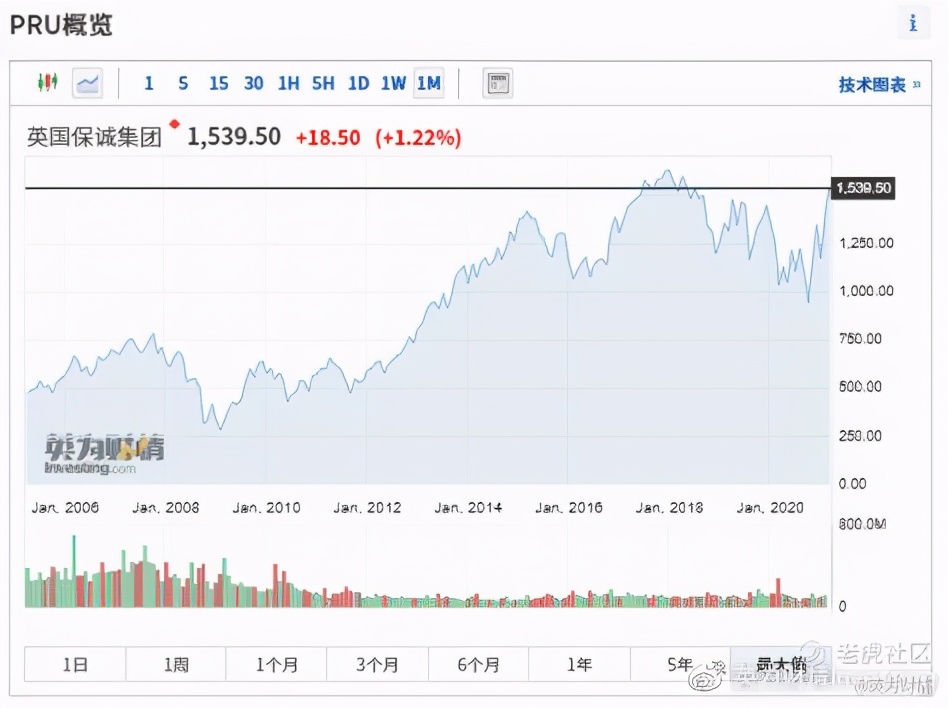Set chart interval to 1 minute
Viewport: 948px width, 708px height.
coord(149,83)
